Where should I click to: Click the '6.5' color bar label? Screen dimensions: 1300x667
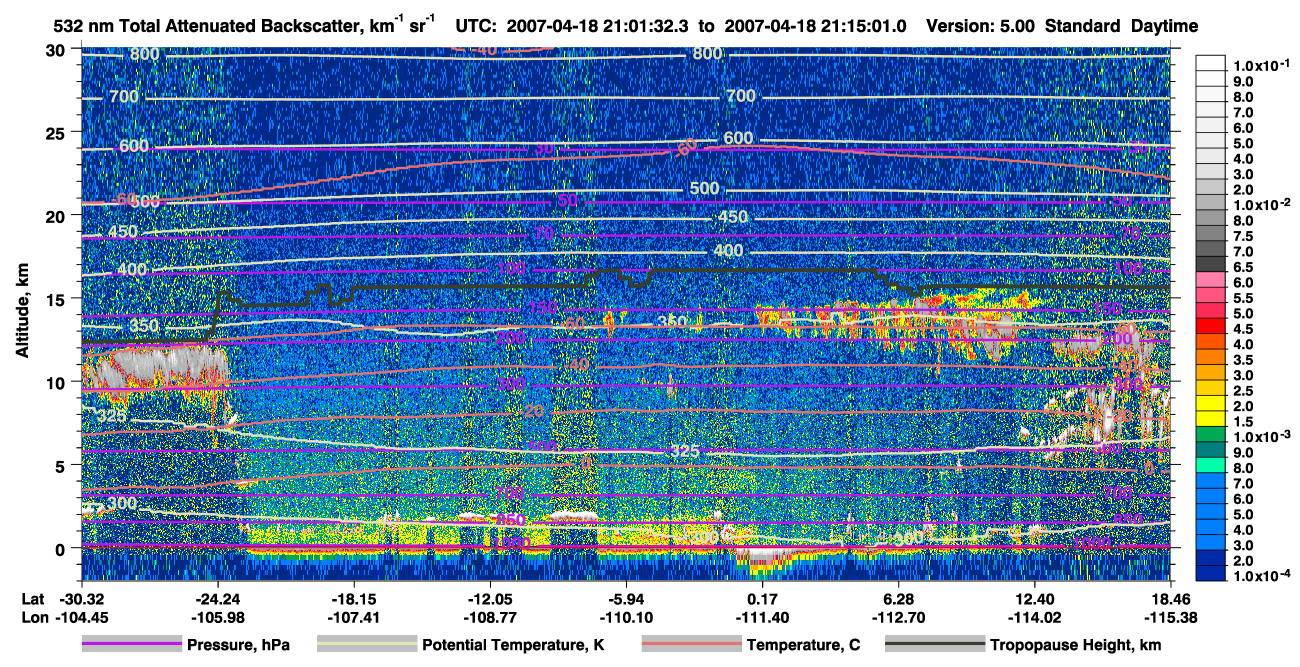pos(1243,267)
